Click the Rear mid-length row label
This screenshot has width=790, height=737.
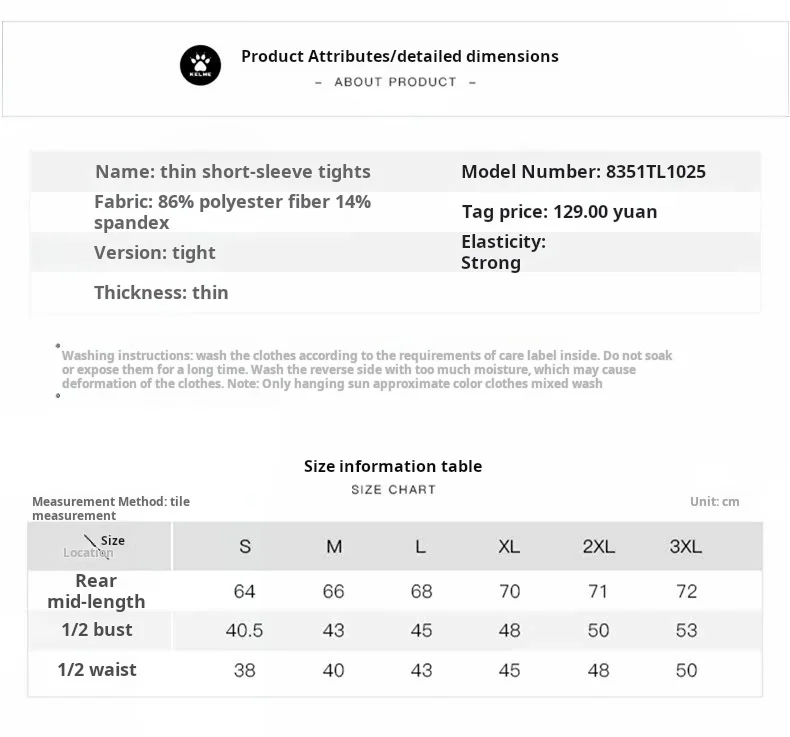(x=96, y=591)
